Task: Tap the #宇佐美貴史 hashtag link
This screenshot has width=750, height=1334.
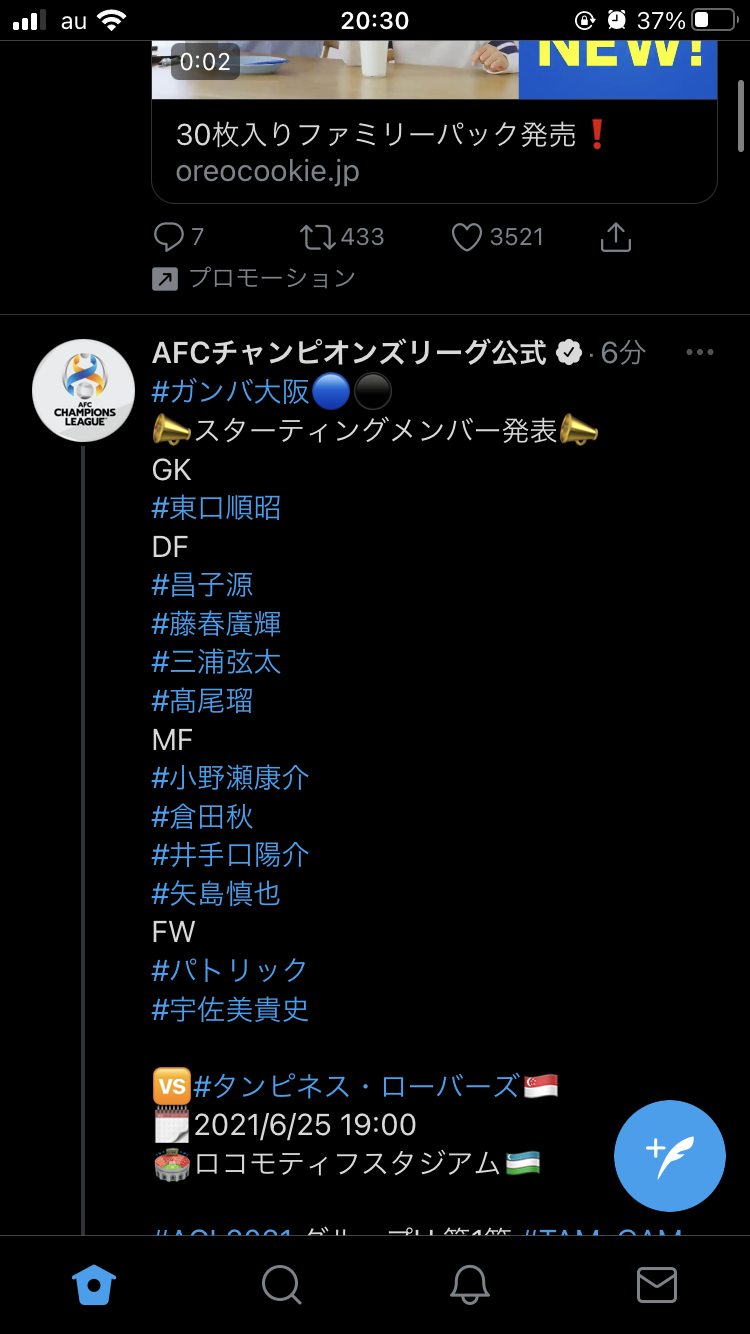Action: coord(230,1009)
